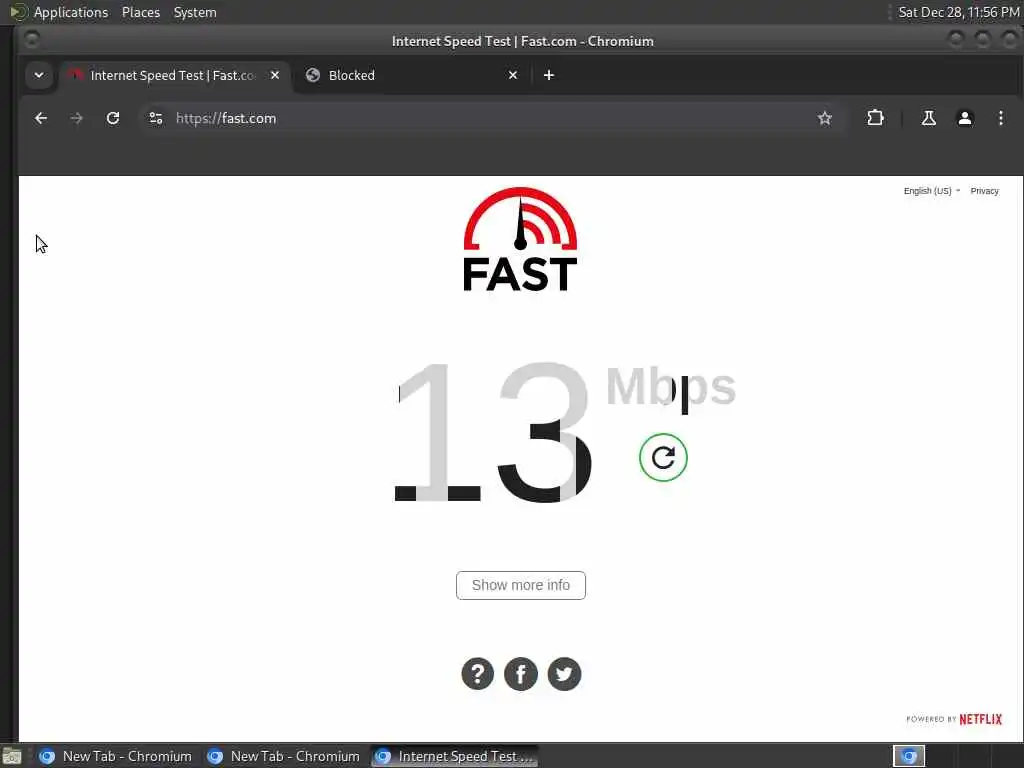Image resolution: width=1024 pixels, height=768 pixels.
Task: Restart the speed test with refresh icon
Action: [x=663, y=457]
